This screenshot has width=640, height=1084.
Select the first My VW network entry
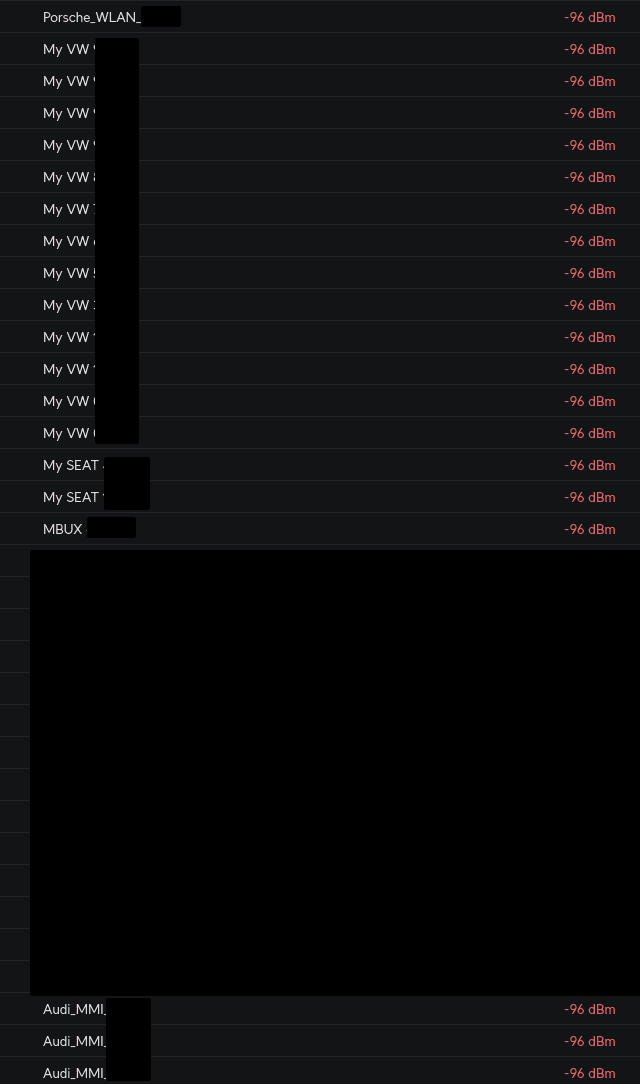pos(67,49)
